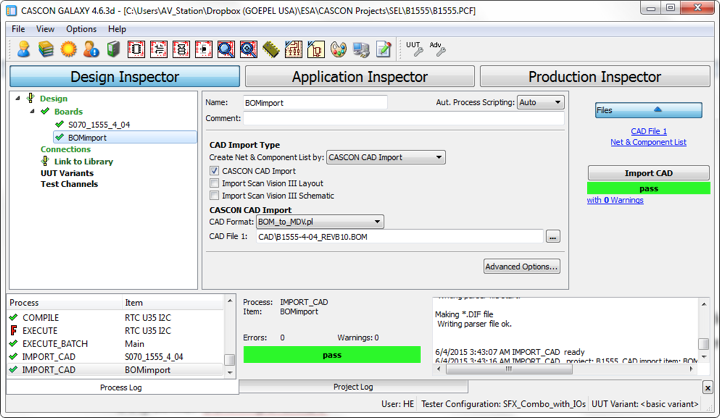Click Advanced Options button
Viewport: 720px width, 418px height.
tap(522, 266)
